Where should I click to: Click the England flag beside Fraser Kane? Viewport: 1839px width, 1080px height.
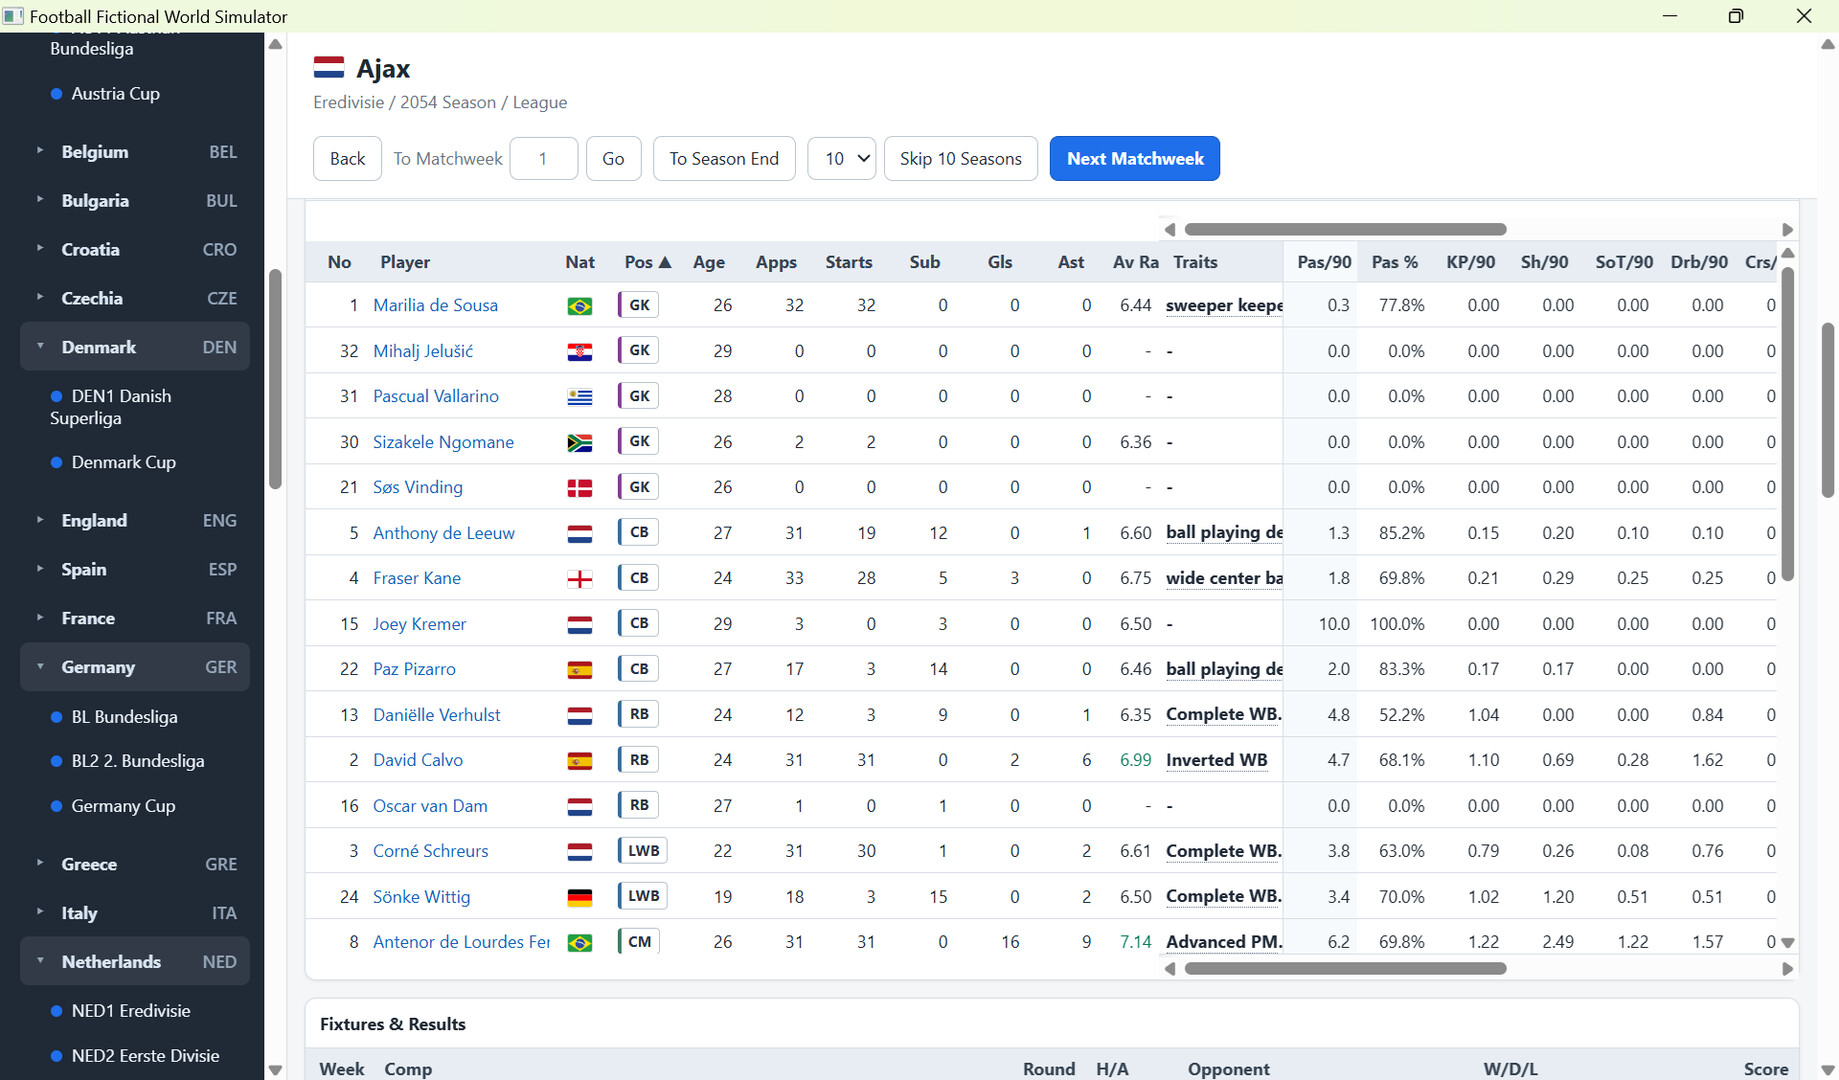coord(579,579)
